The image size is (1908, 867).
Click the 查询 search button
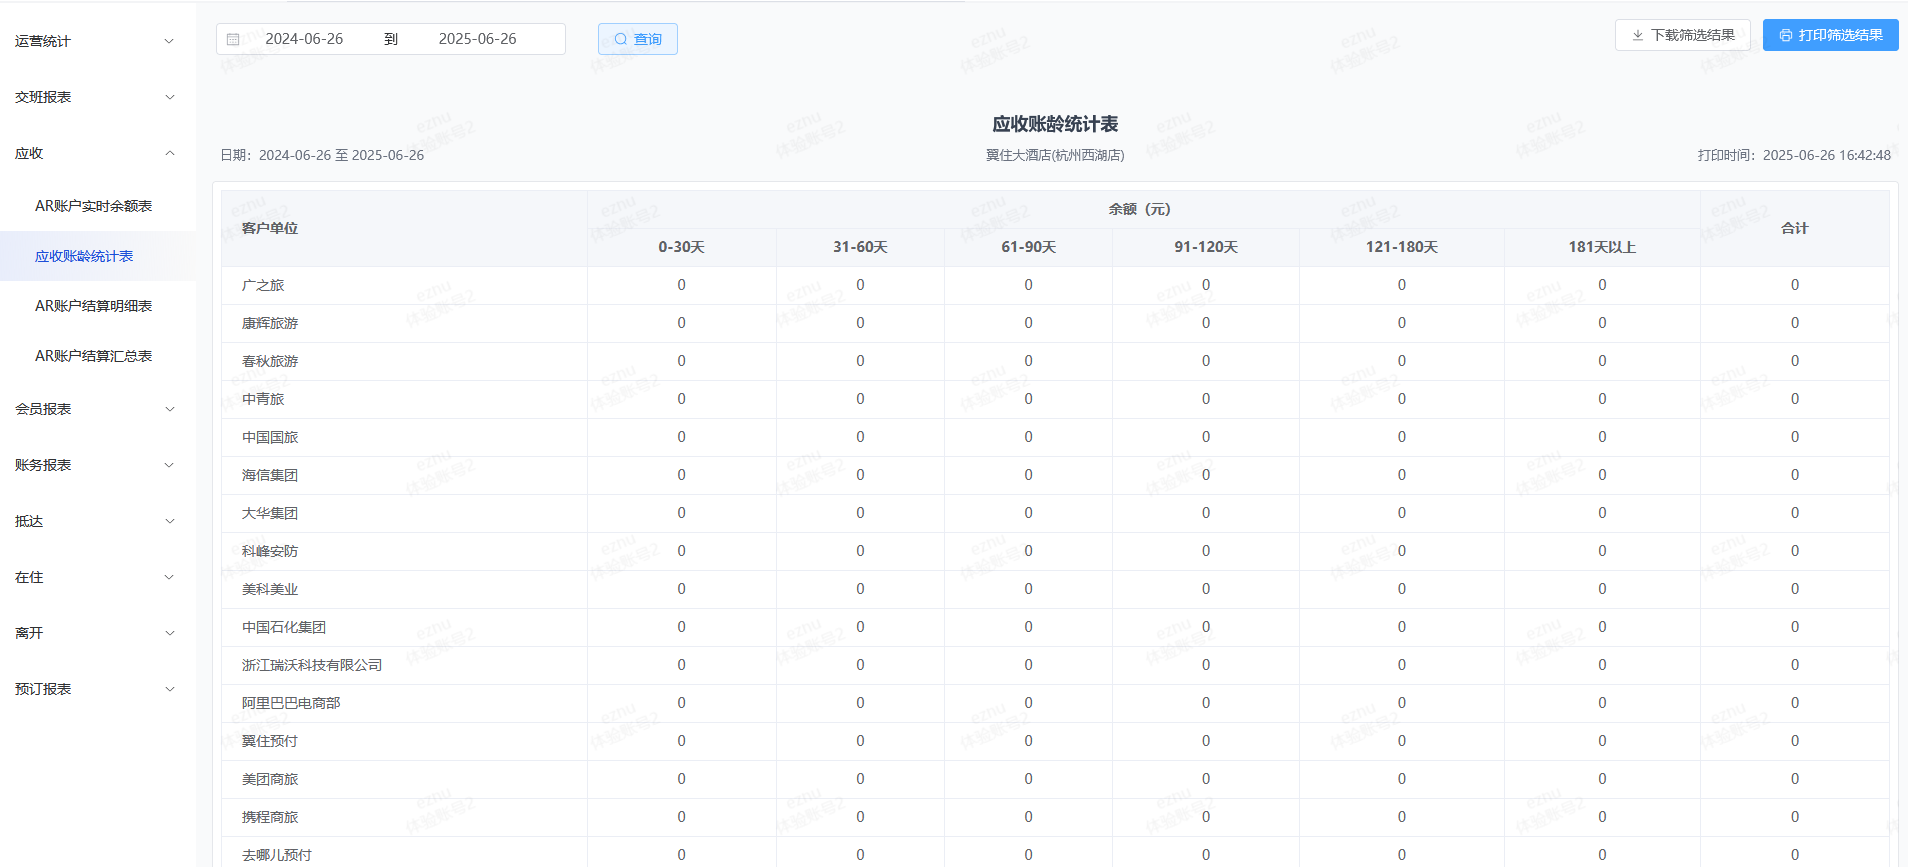(x=638, y=39)
